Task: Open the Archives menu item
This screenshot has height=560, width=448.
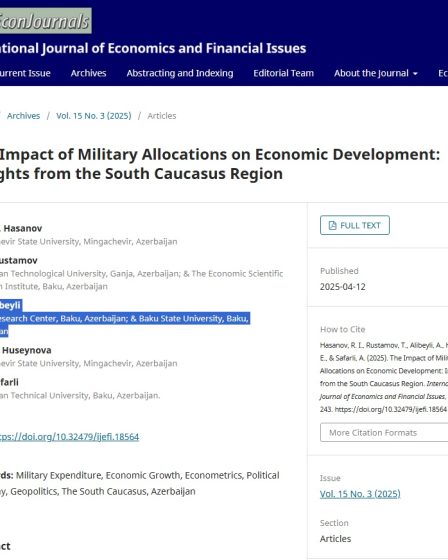Action: (x=88, y=73)
